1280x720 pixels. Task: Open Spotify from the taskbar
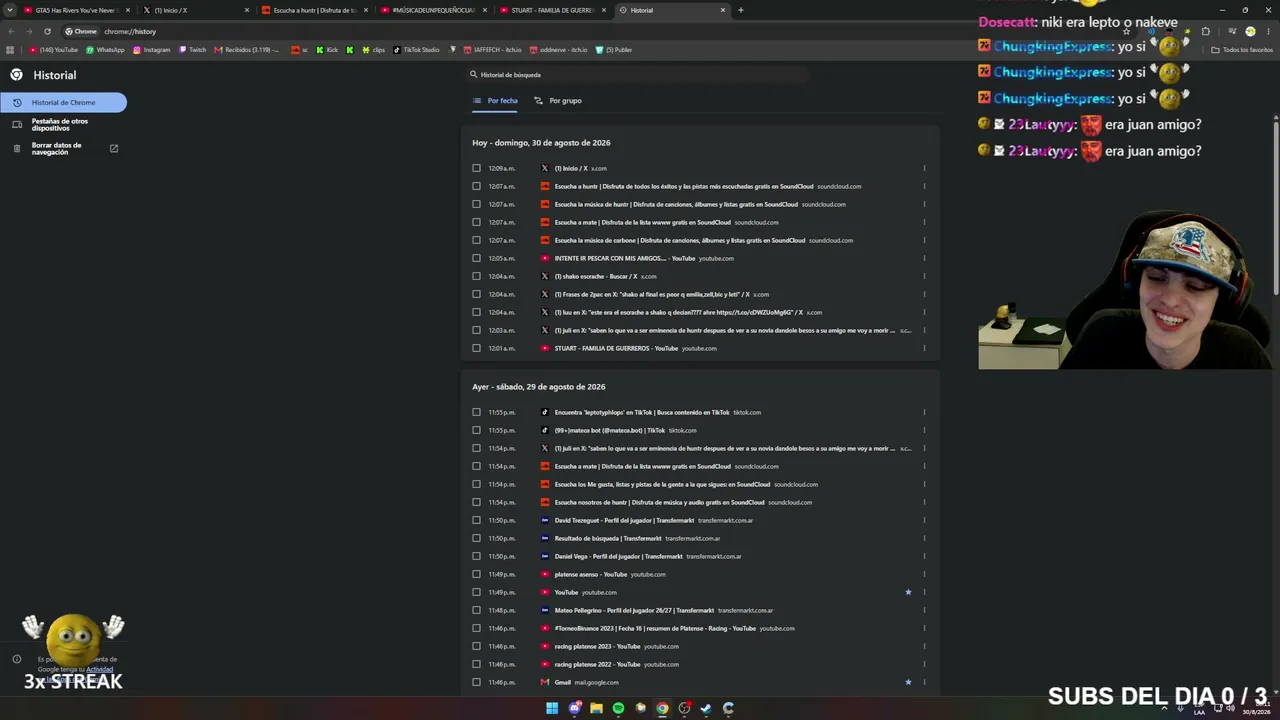click(618, 708)
